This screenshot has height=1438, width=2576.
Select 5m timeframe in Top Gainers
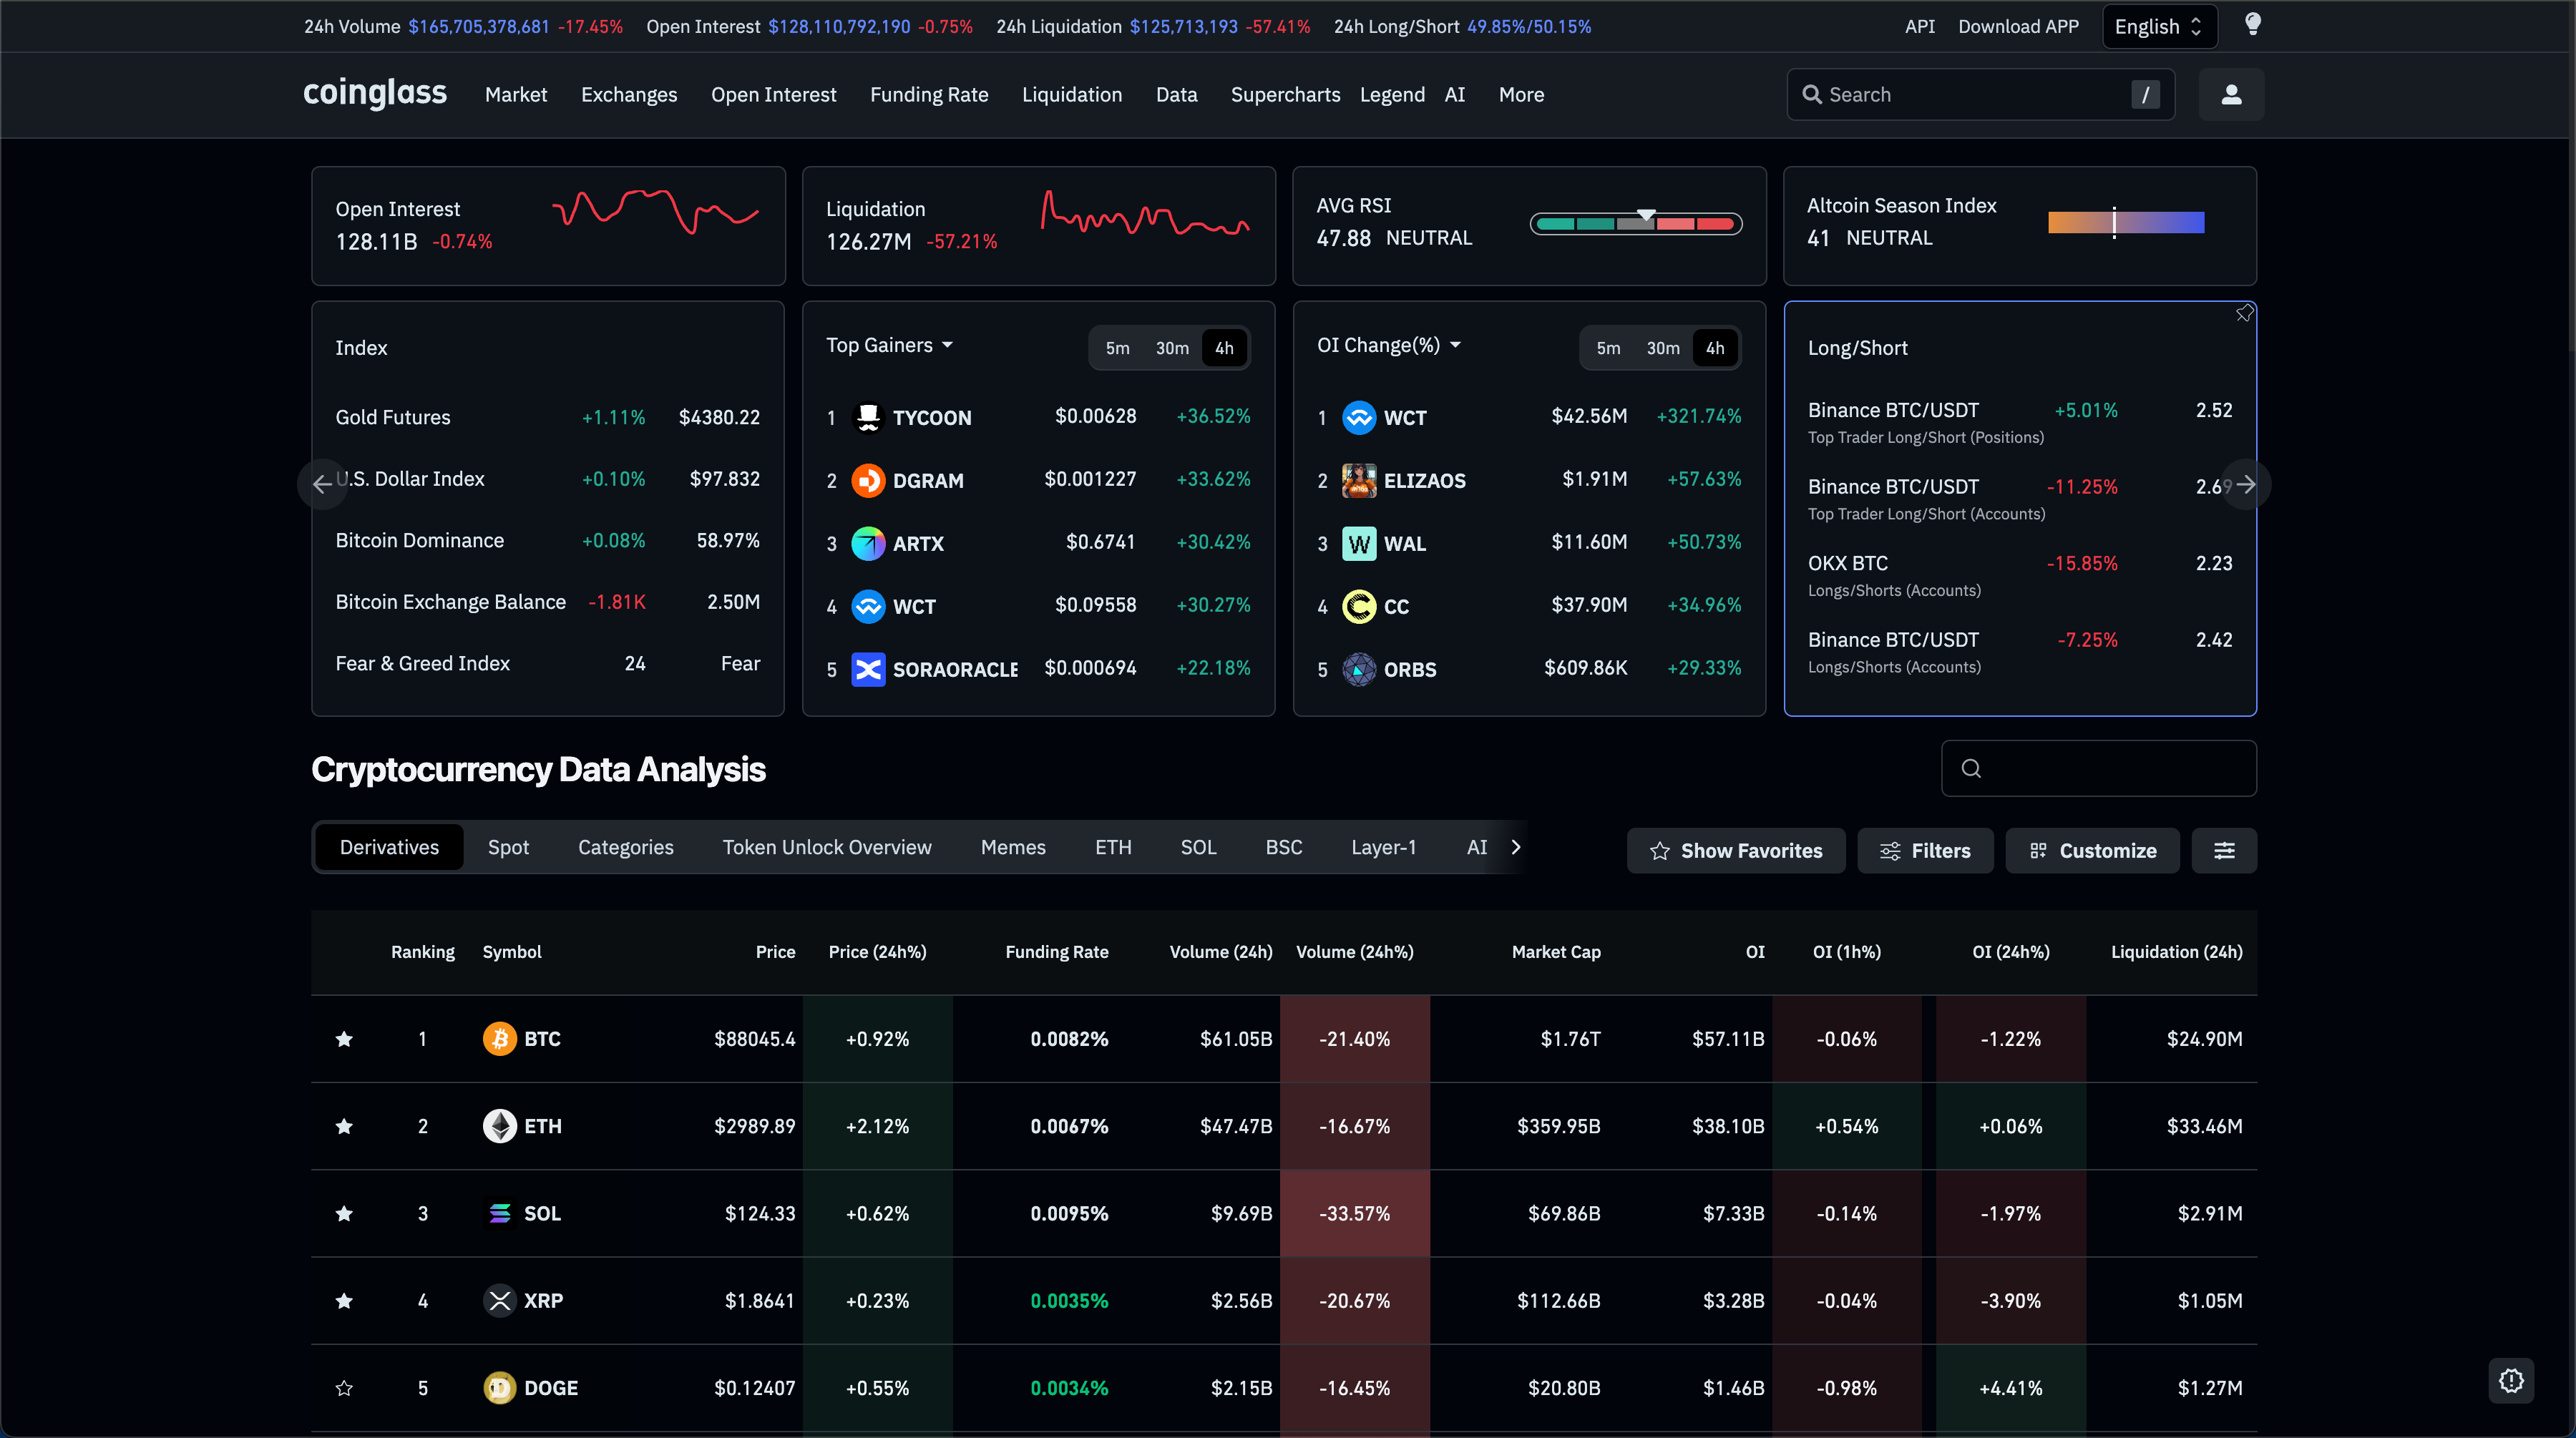click(1117, 348)
